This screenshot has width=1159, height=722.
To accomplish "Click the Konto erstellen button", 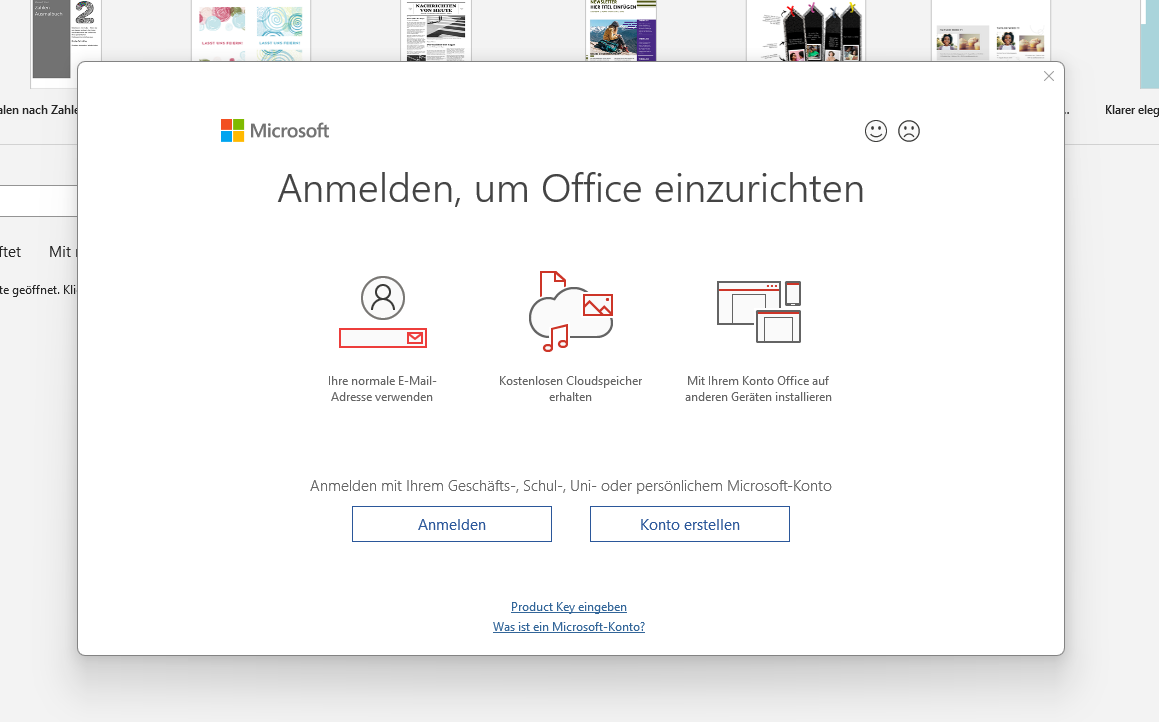I will pyautogui.click(x=689, y=524).
